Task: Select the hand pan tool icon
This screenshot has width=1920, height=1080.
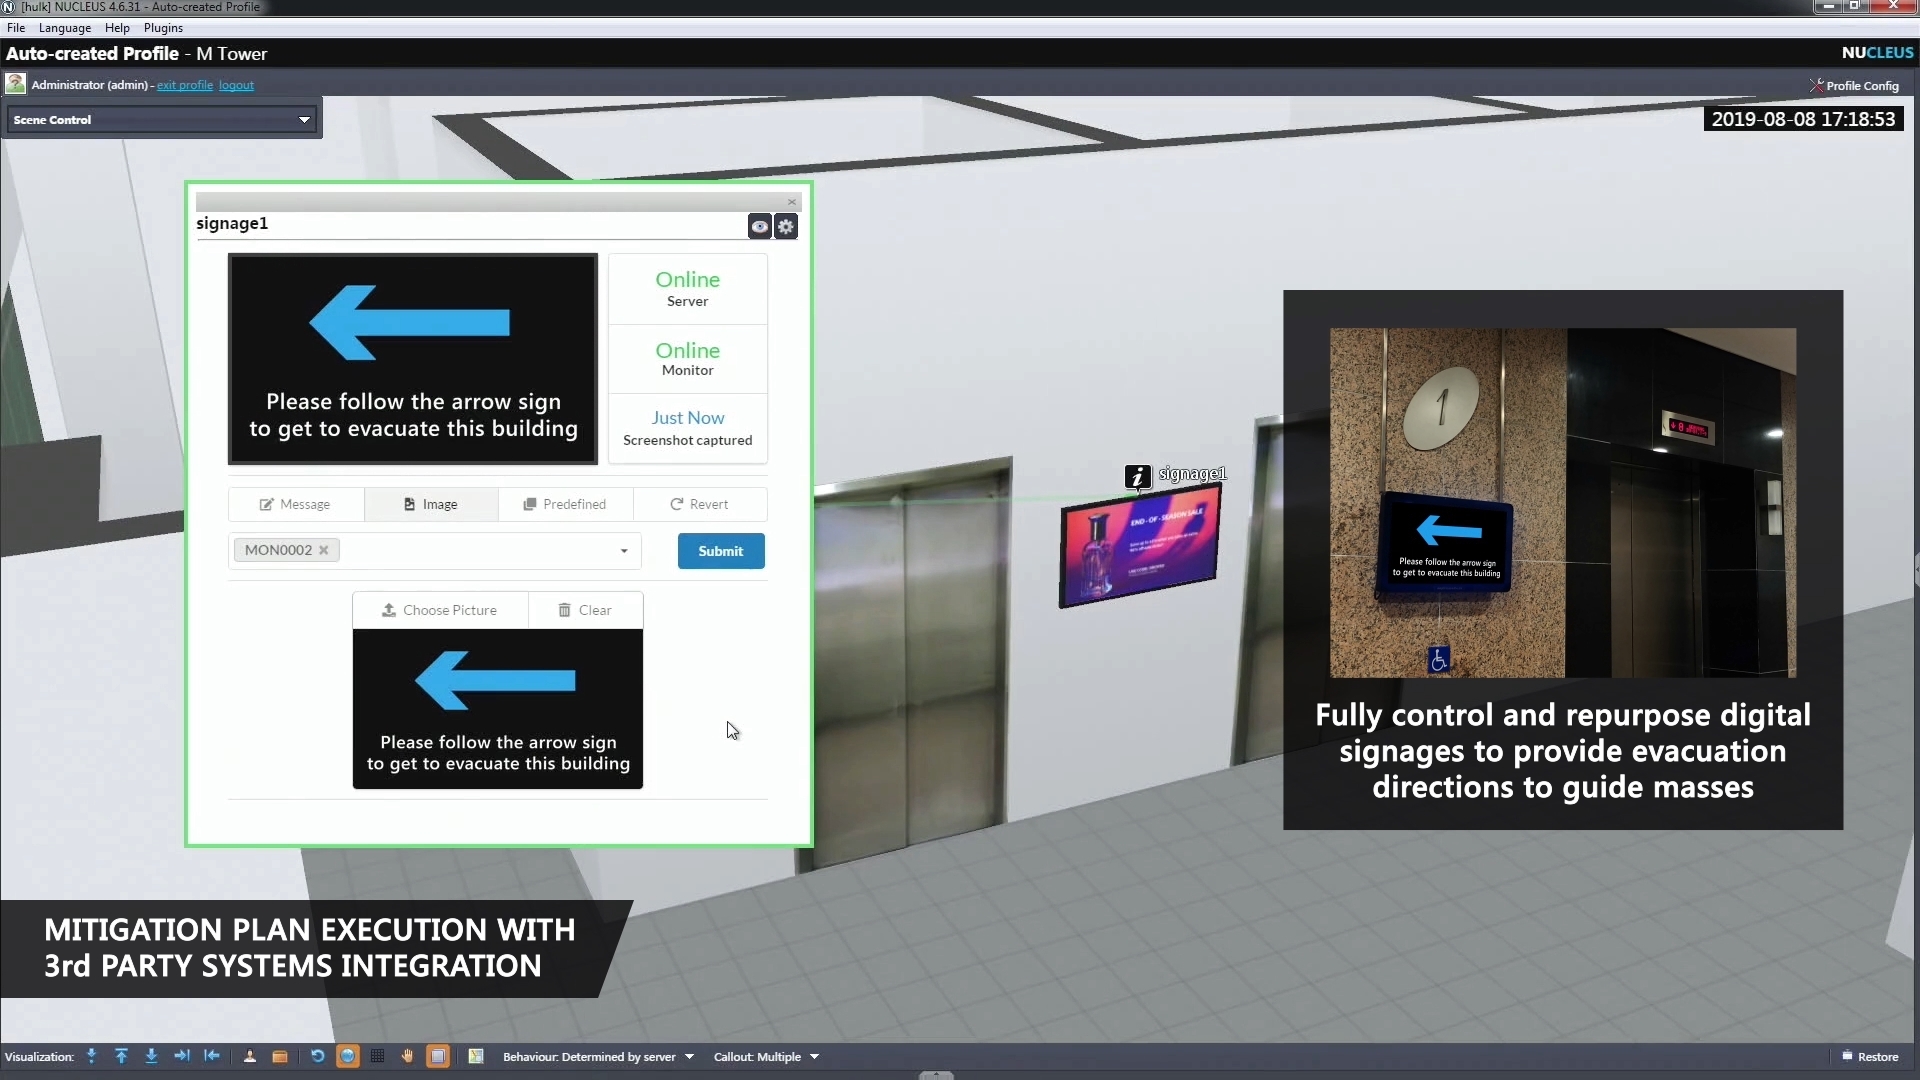Action: [407, 1056]
